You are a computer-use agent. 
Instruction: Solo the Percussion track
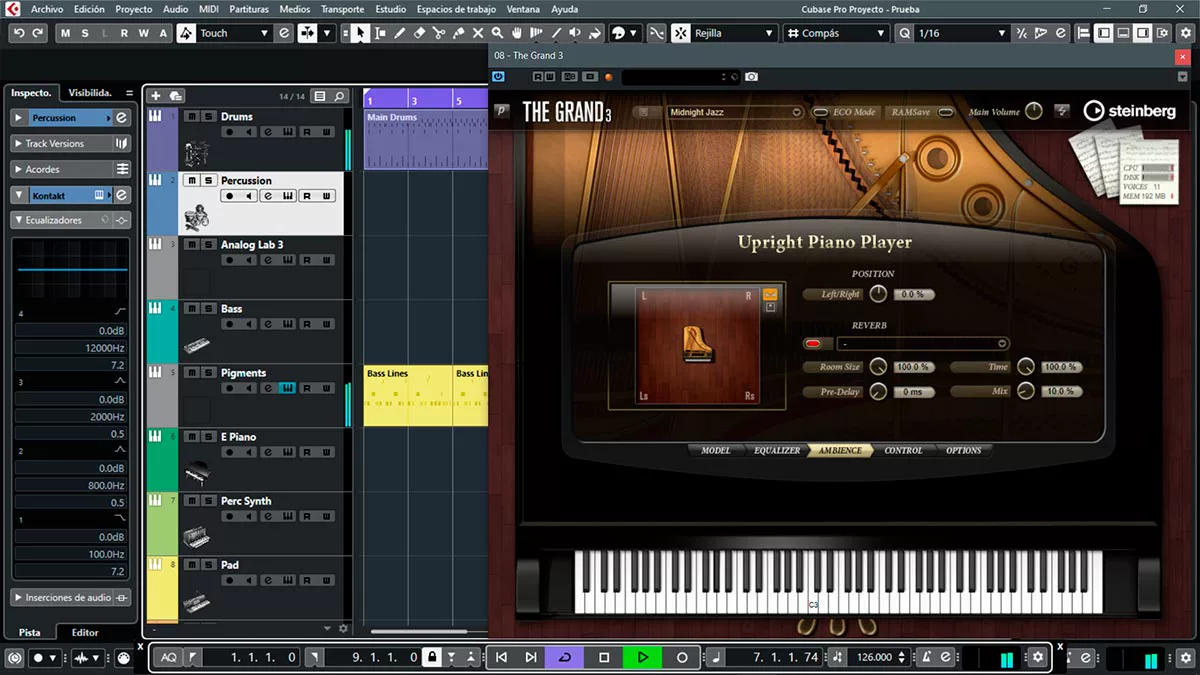point(208,180)
